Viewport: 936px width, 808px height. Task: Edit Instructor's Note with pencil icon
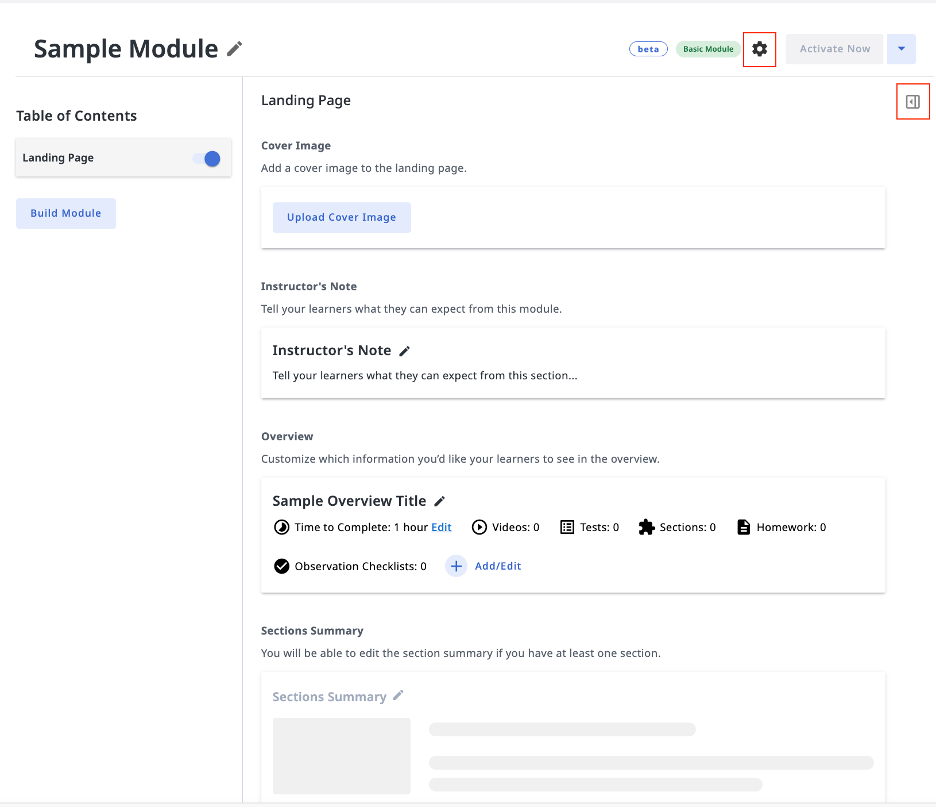404,351
